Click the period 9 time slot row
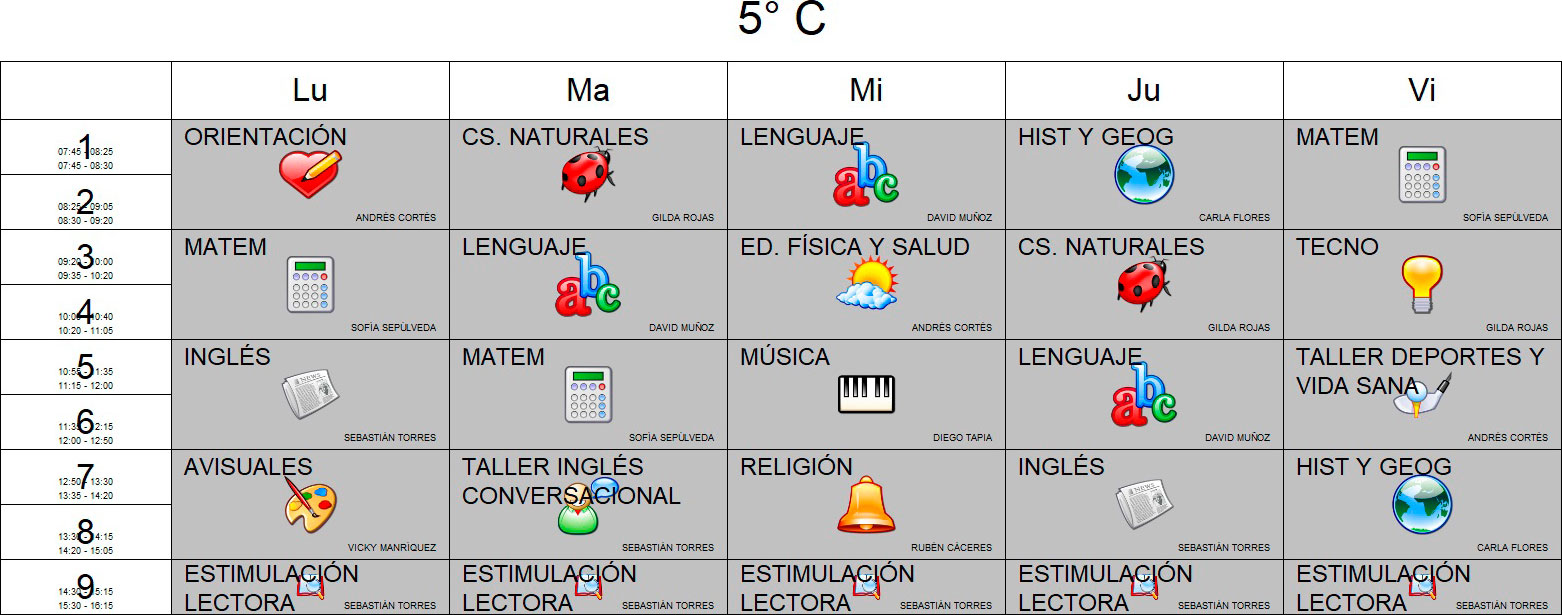 click(x=86, y=587)
